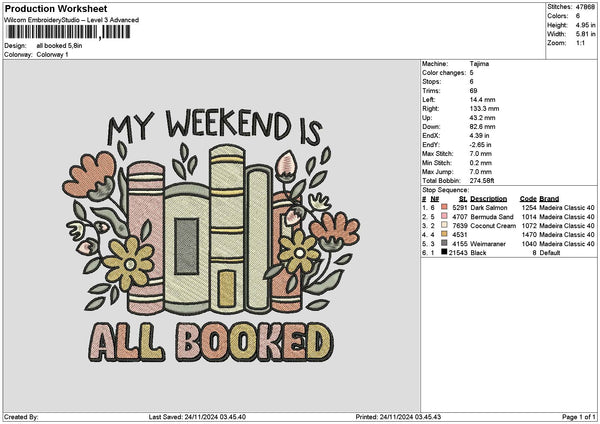Click the Machine value Tajima
Screen dimensions: 600x424
pyautogui.click(x=480, y=63)
